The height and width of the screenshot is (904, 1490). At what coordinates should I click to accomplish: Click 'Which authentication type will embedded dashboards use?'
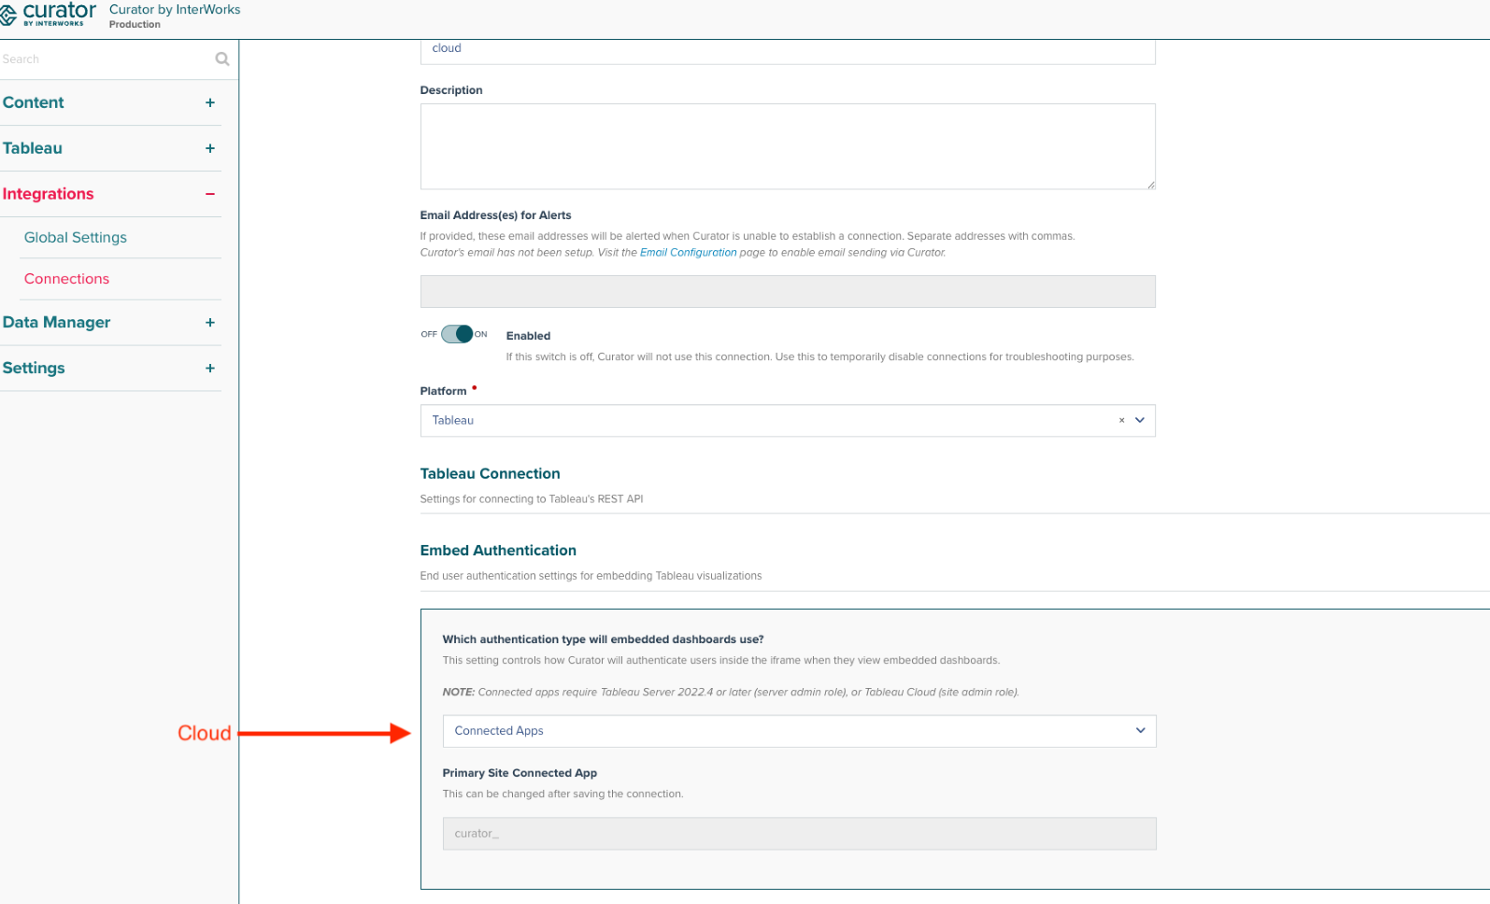tap(603, 639)
